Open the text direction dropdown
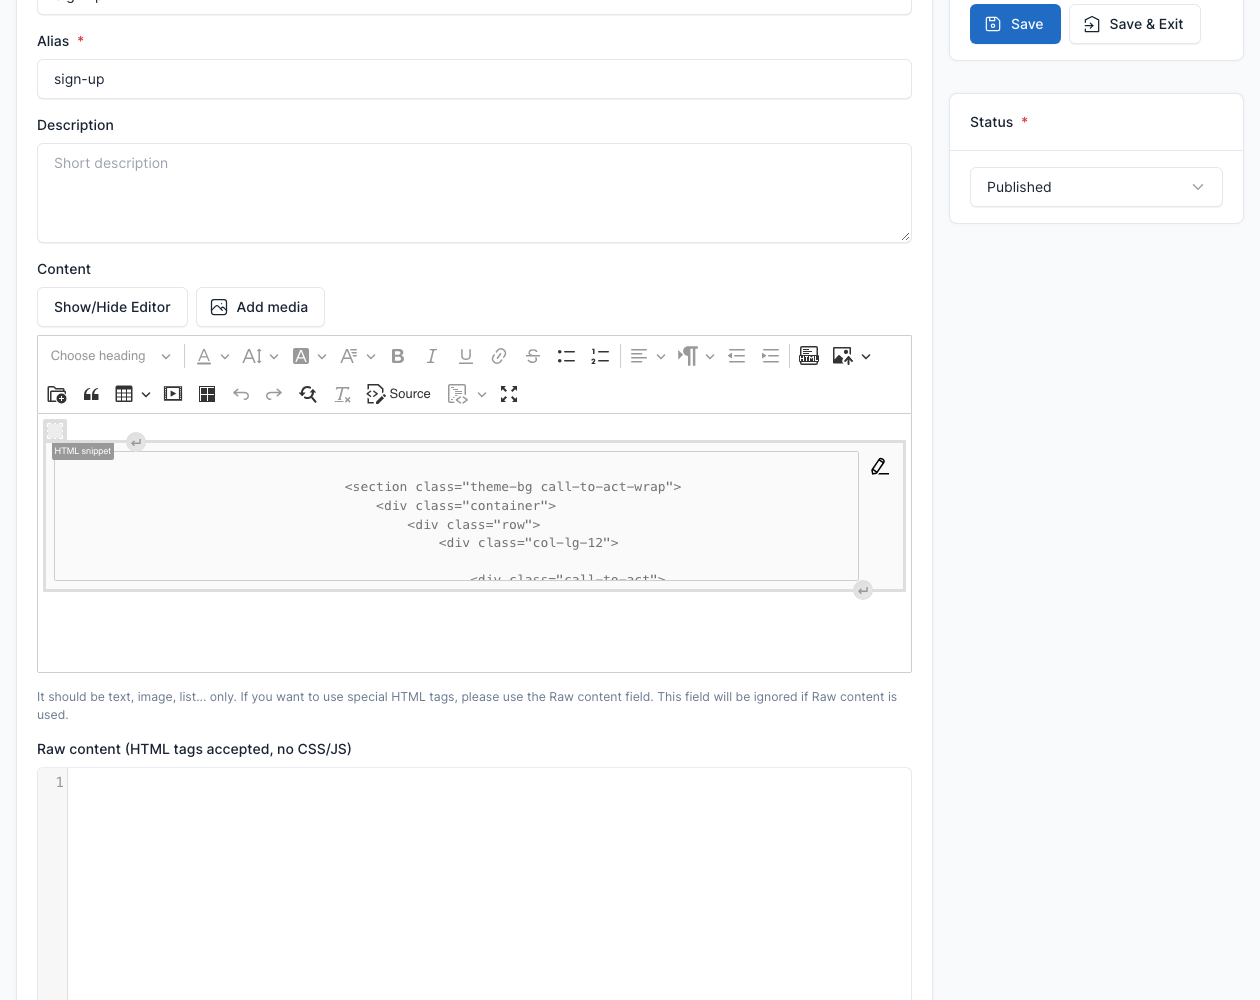The height and width of the screenshot is (1000, 1260). pos(696,356)
